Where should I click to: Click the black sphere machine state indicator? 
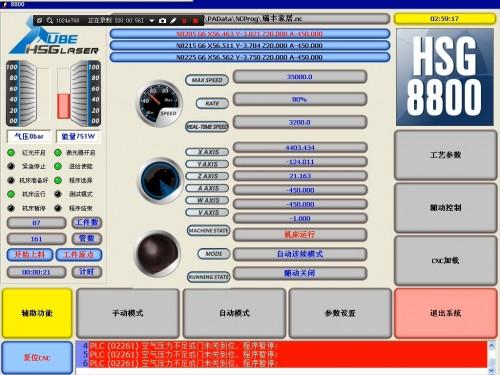coord(158,254)
